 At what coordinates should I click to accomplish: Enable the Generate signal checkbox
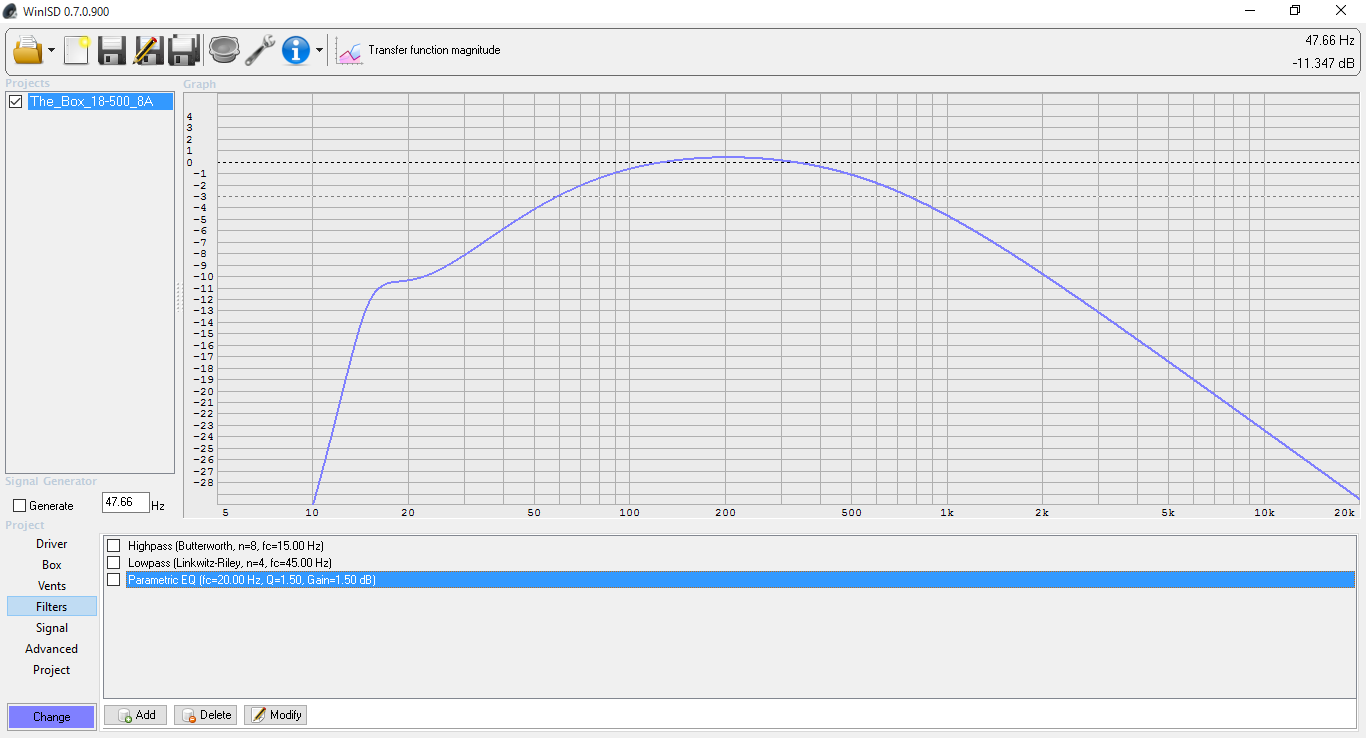[19, 506]
